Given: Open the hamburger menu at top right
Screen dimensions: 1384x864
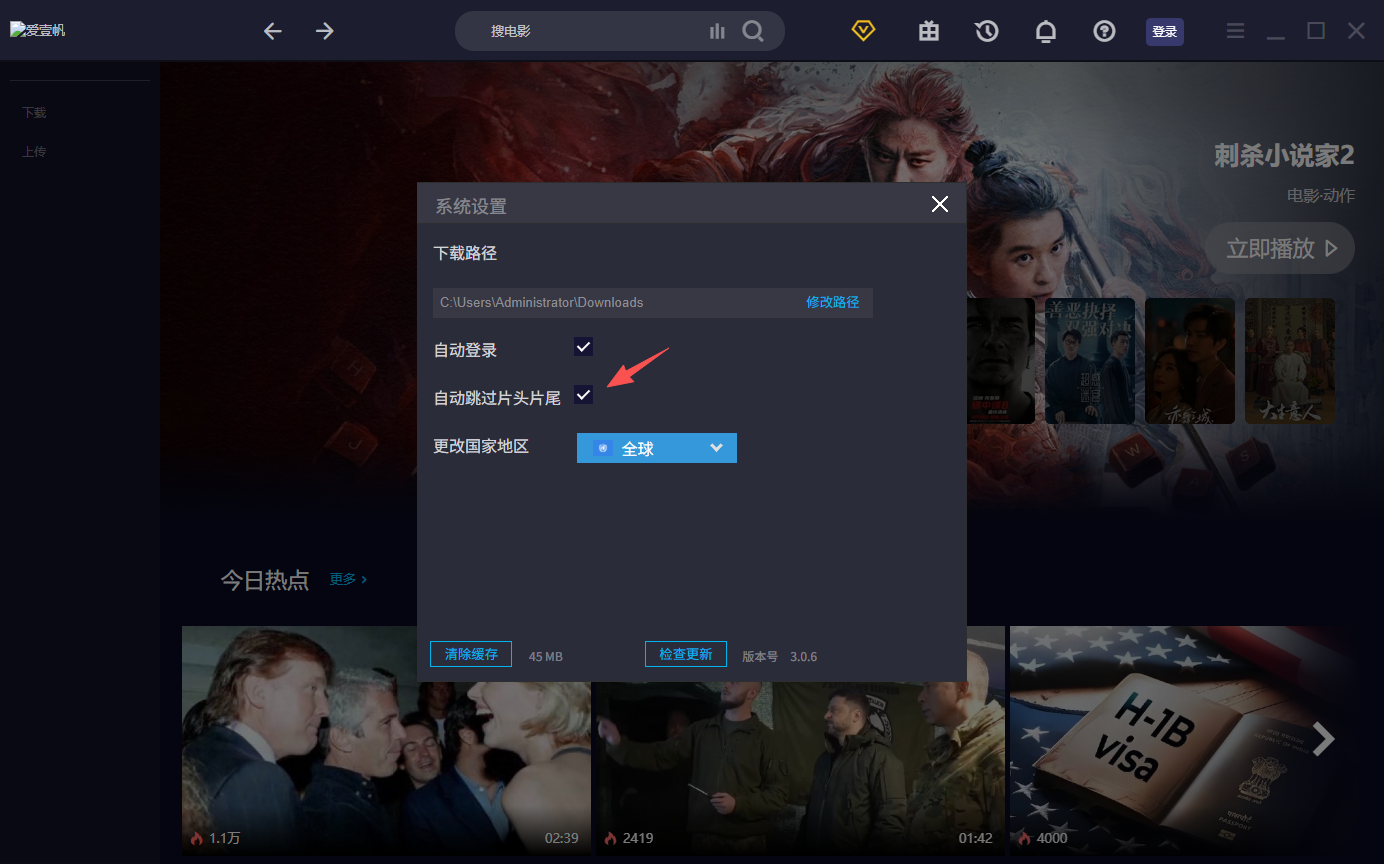Looking at the screenshot, I should (1235, 31).
